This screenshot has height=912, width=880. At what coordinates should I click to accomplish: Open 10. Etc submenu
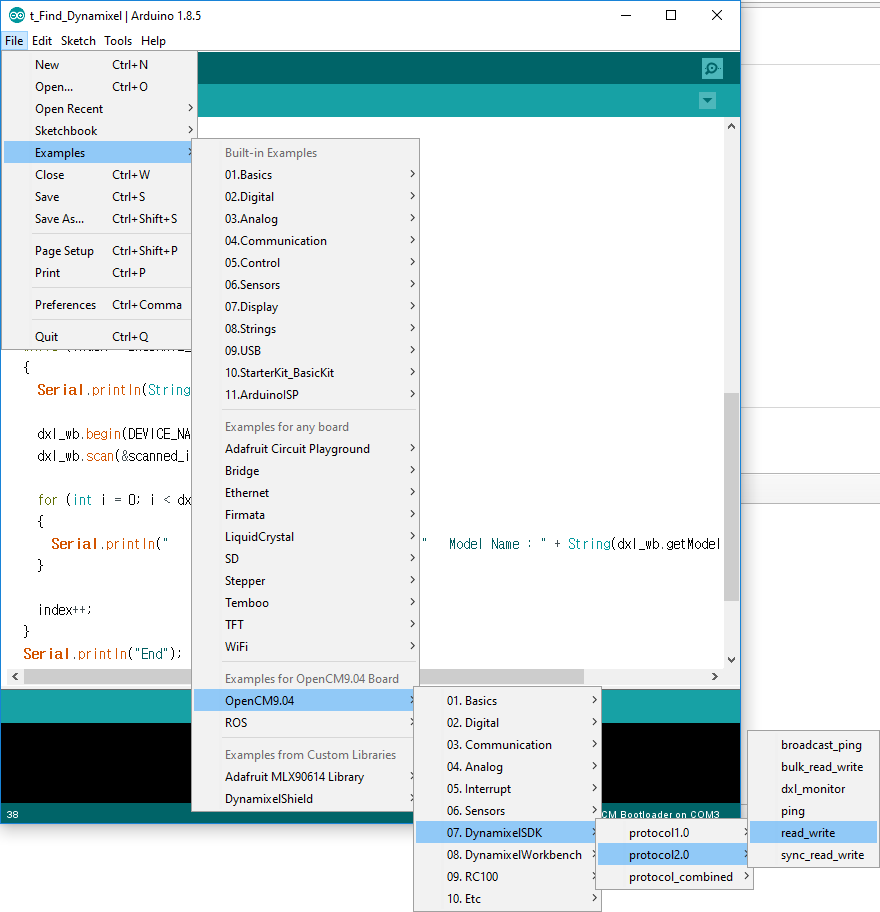(x=507, y=899)
